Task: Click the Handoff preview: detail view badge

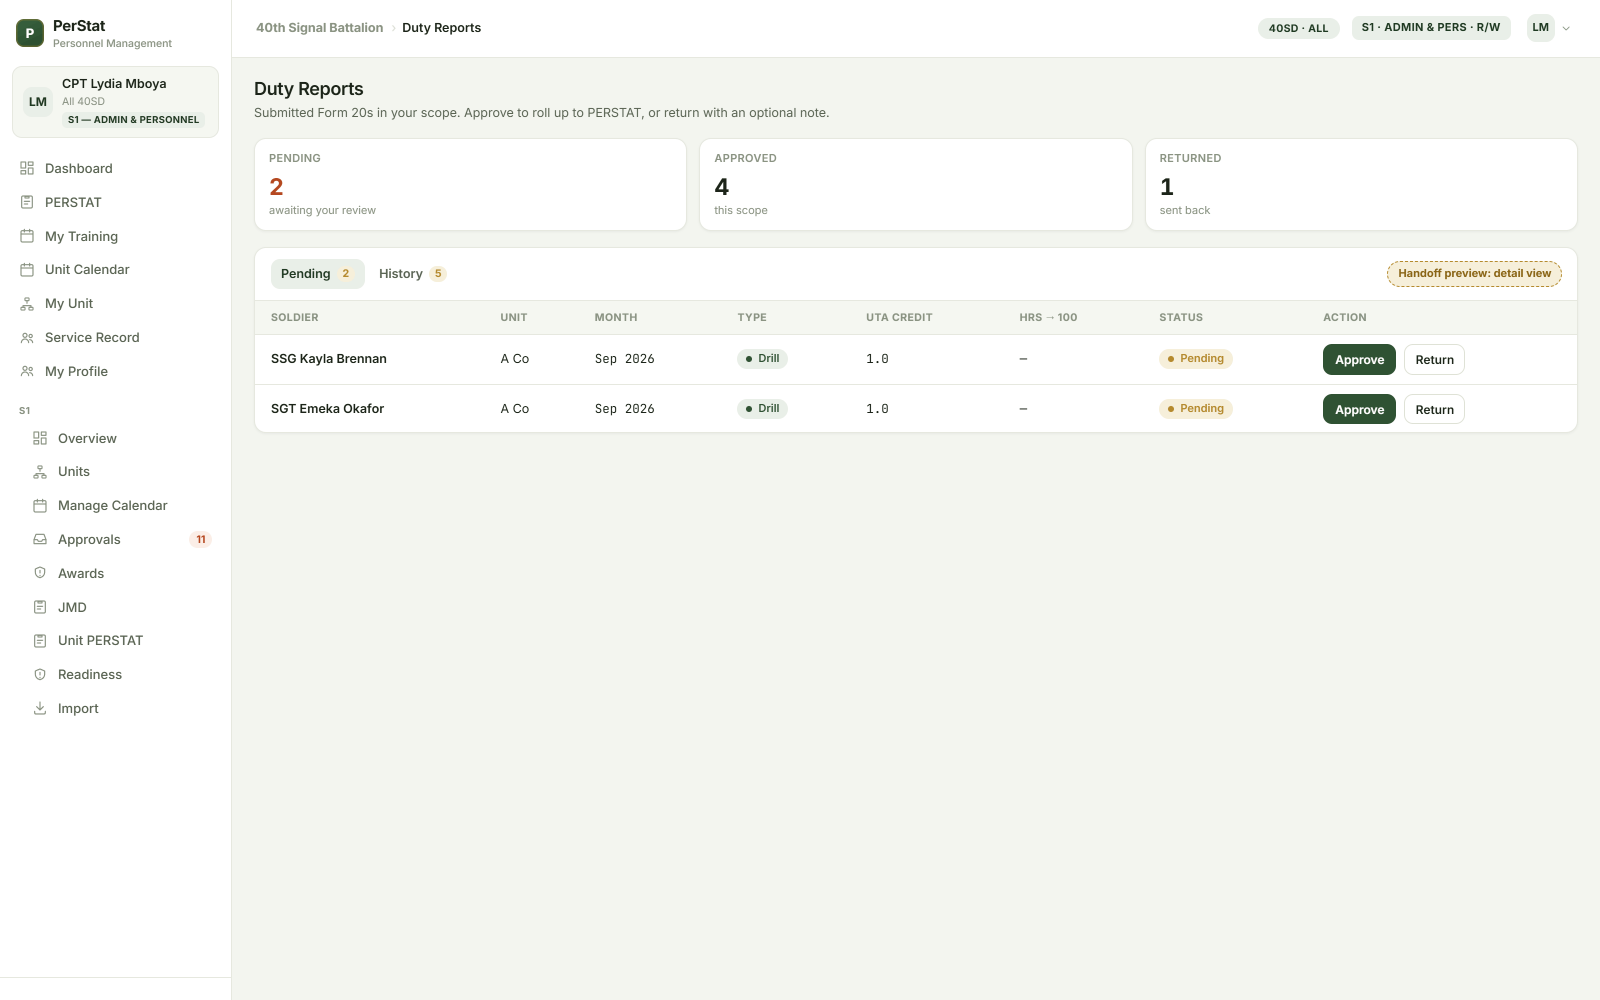Action: click(1474, 274)
